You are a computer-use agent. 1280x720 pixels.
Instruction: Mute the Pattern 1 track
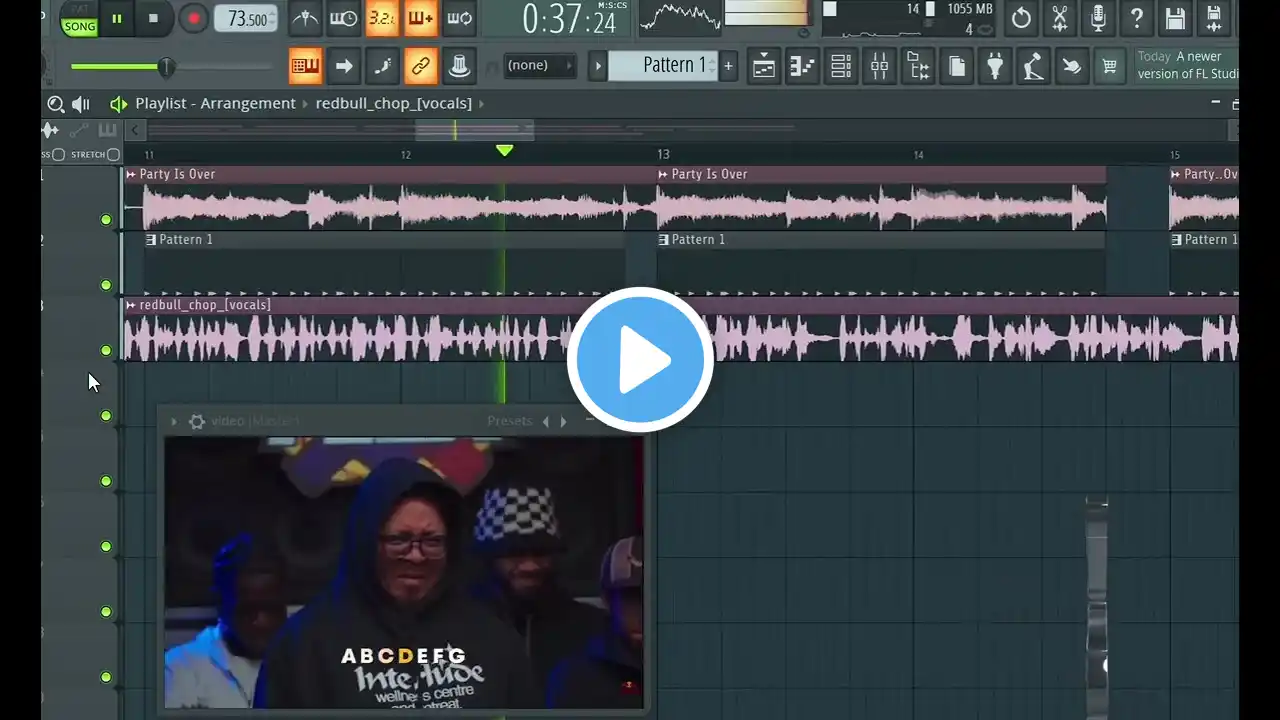pyautogui.click(x=106, y=285)
